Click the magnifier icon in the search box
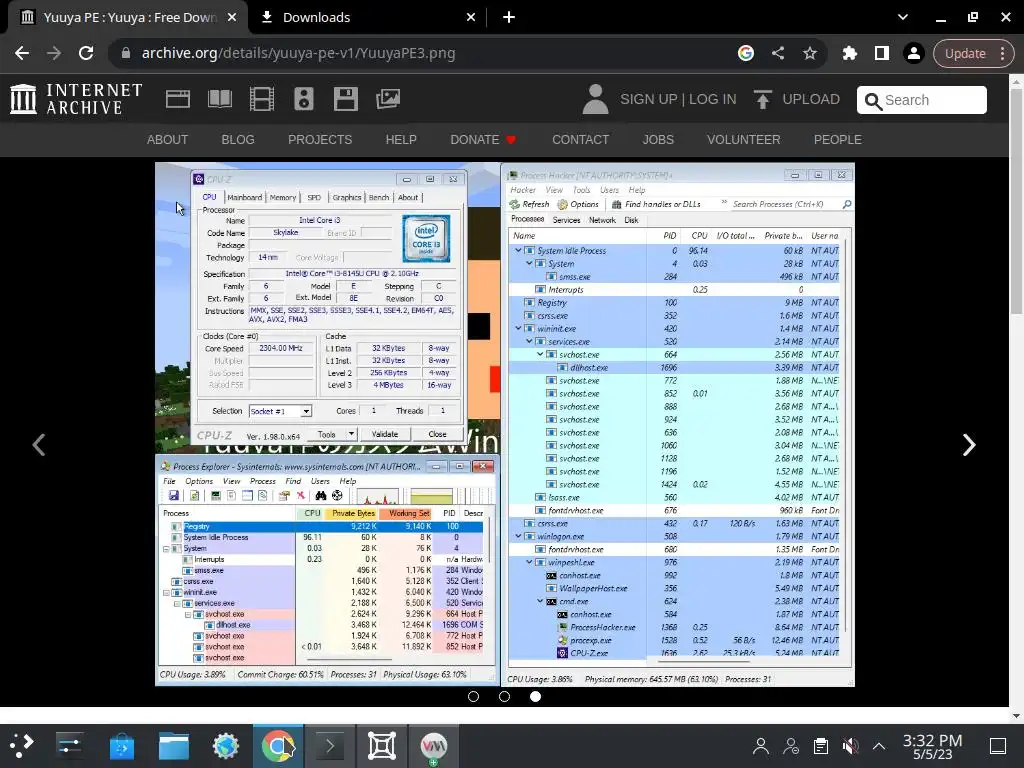This screenshot has height=768, width=1024. click(872, 101)
